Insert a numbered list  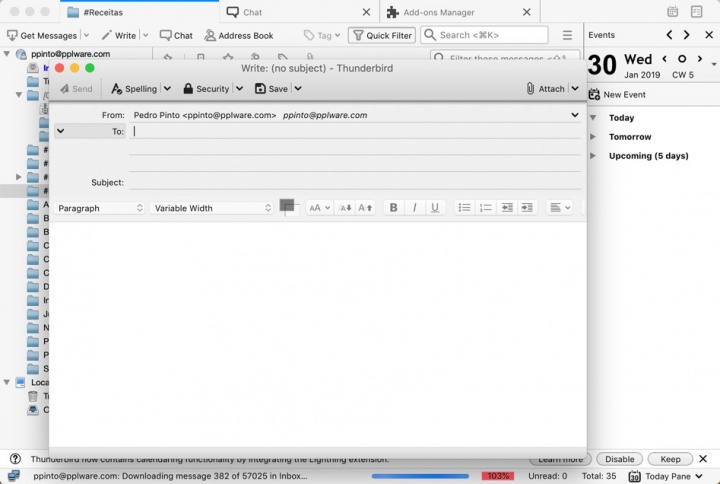click(485, 208)
